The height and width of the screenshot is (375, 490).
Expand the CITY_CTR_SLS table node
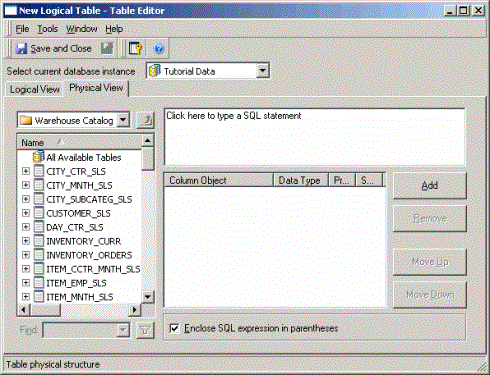pos(26,171)
